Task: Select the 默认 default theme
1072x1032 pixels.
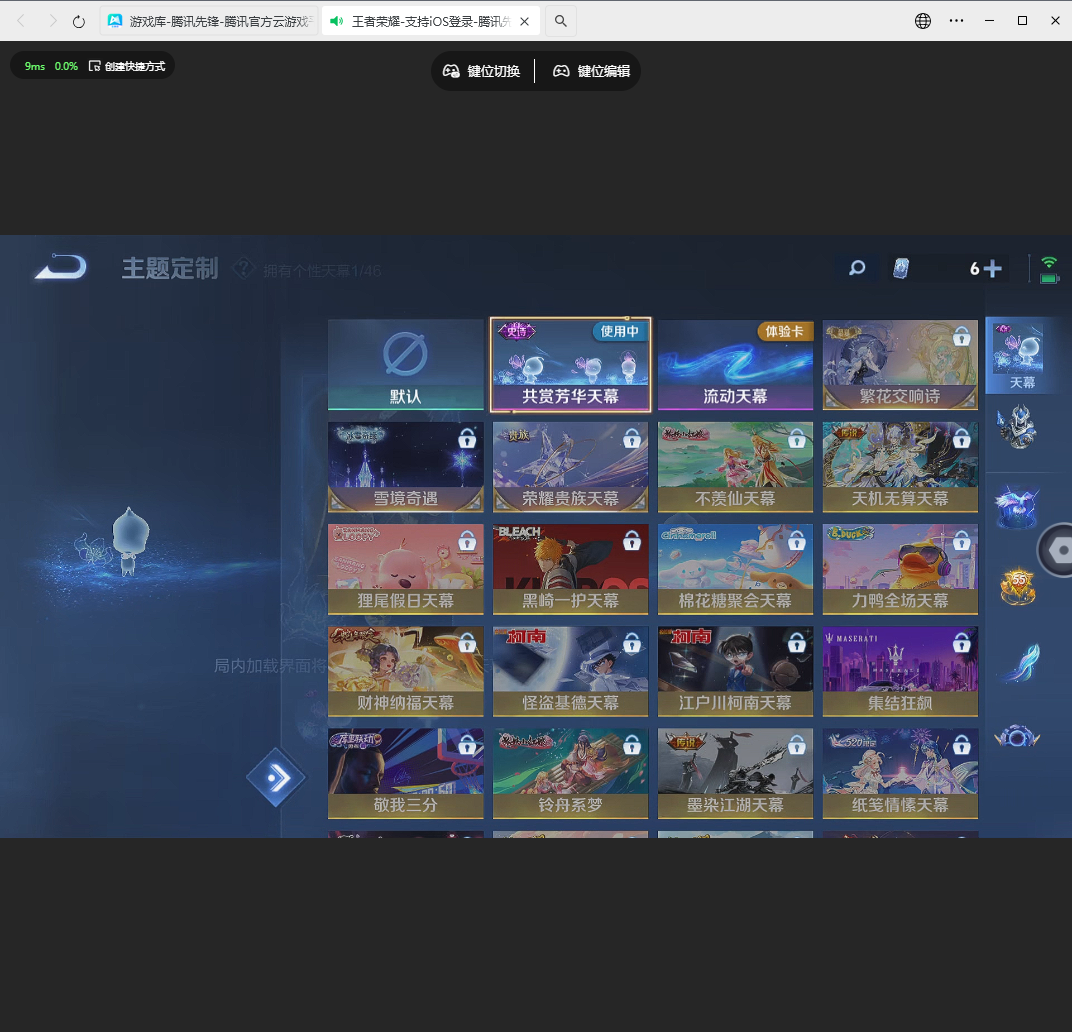Action: 406,365
